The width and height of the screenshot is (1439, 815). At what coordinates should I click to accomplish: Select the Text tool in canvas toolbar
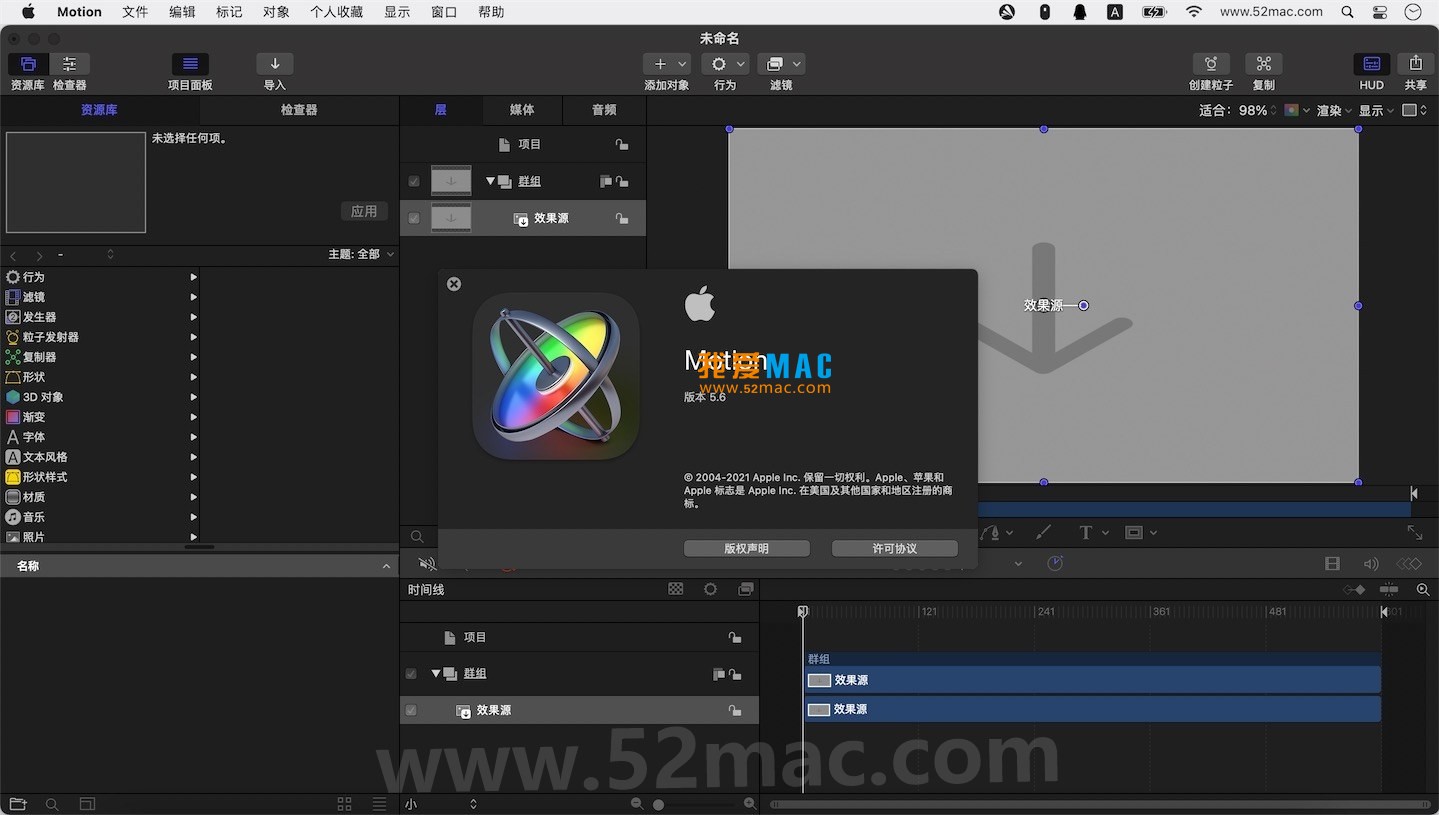tap(1086, 533)
